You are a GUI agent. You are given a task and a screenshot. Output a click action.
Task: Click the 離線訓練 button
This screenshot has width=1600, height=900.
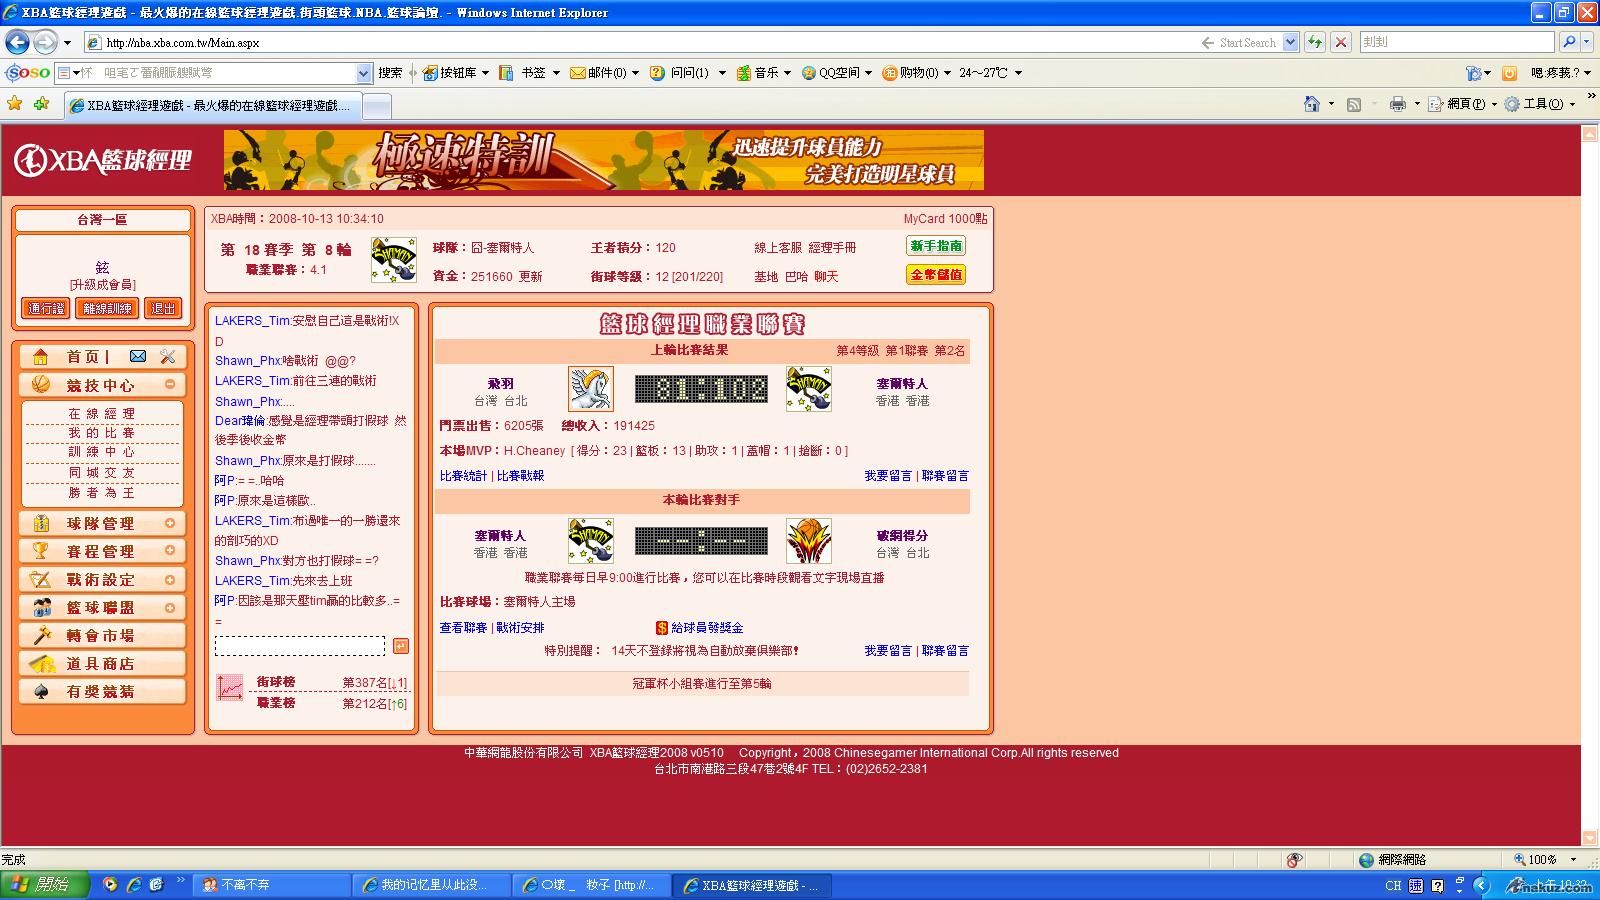107,309
